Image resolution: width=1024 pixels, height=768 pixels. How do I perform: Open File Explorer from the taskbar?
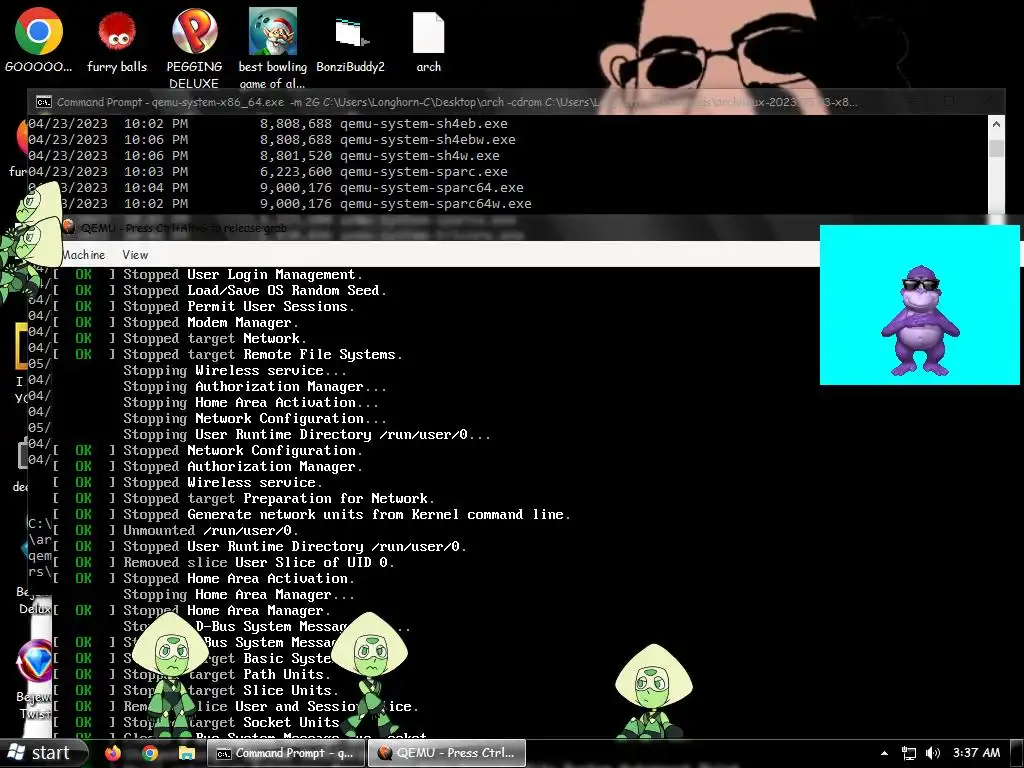(x=187, y=753)
